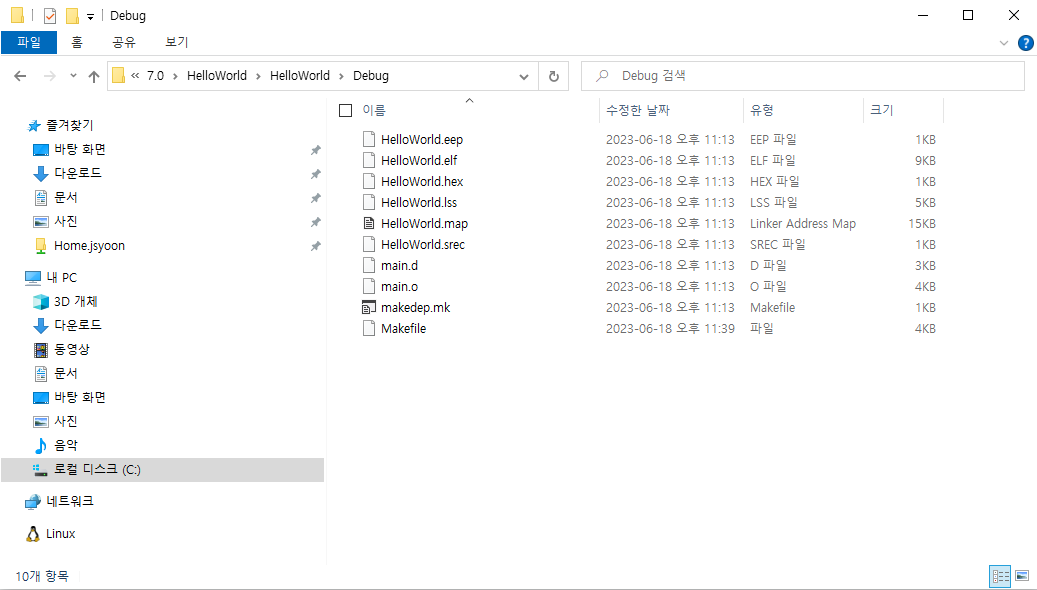Screen dimensions: 1037x590
Task: Open pinned 다운로드 under 즐겨찾기
Action: pyautogui.click(x=77, y=173)
